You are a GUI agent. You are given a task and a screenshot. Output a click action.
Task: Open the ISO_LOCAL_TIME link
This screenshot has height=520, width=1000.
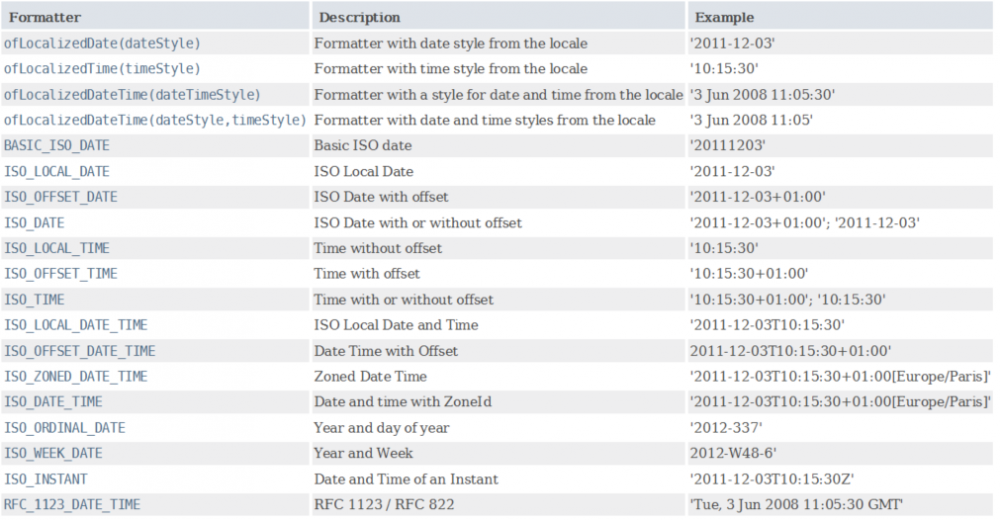[57, 249]
